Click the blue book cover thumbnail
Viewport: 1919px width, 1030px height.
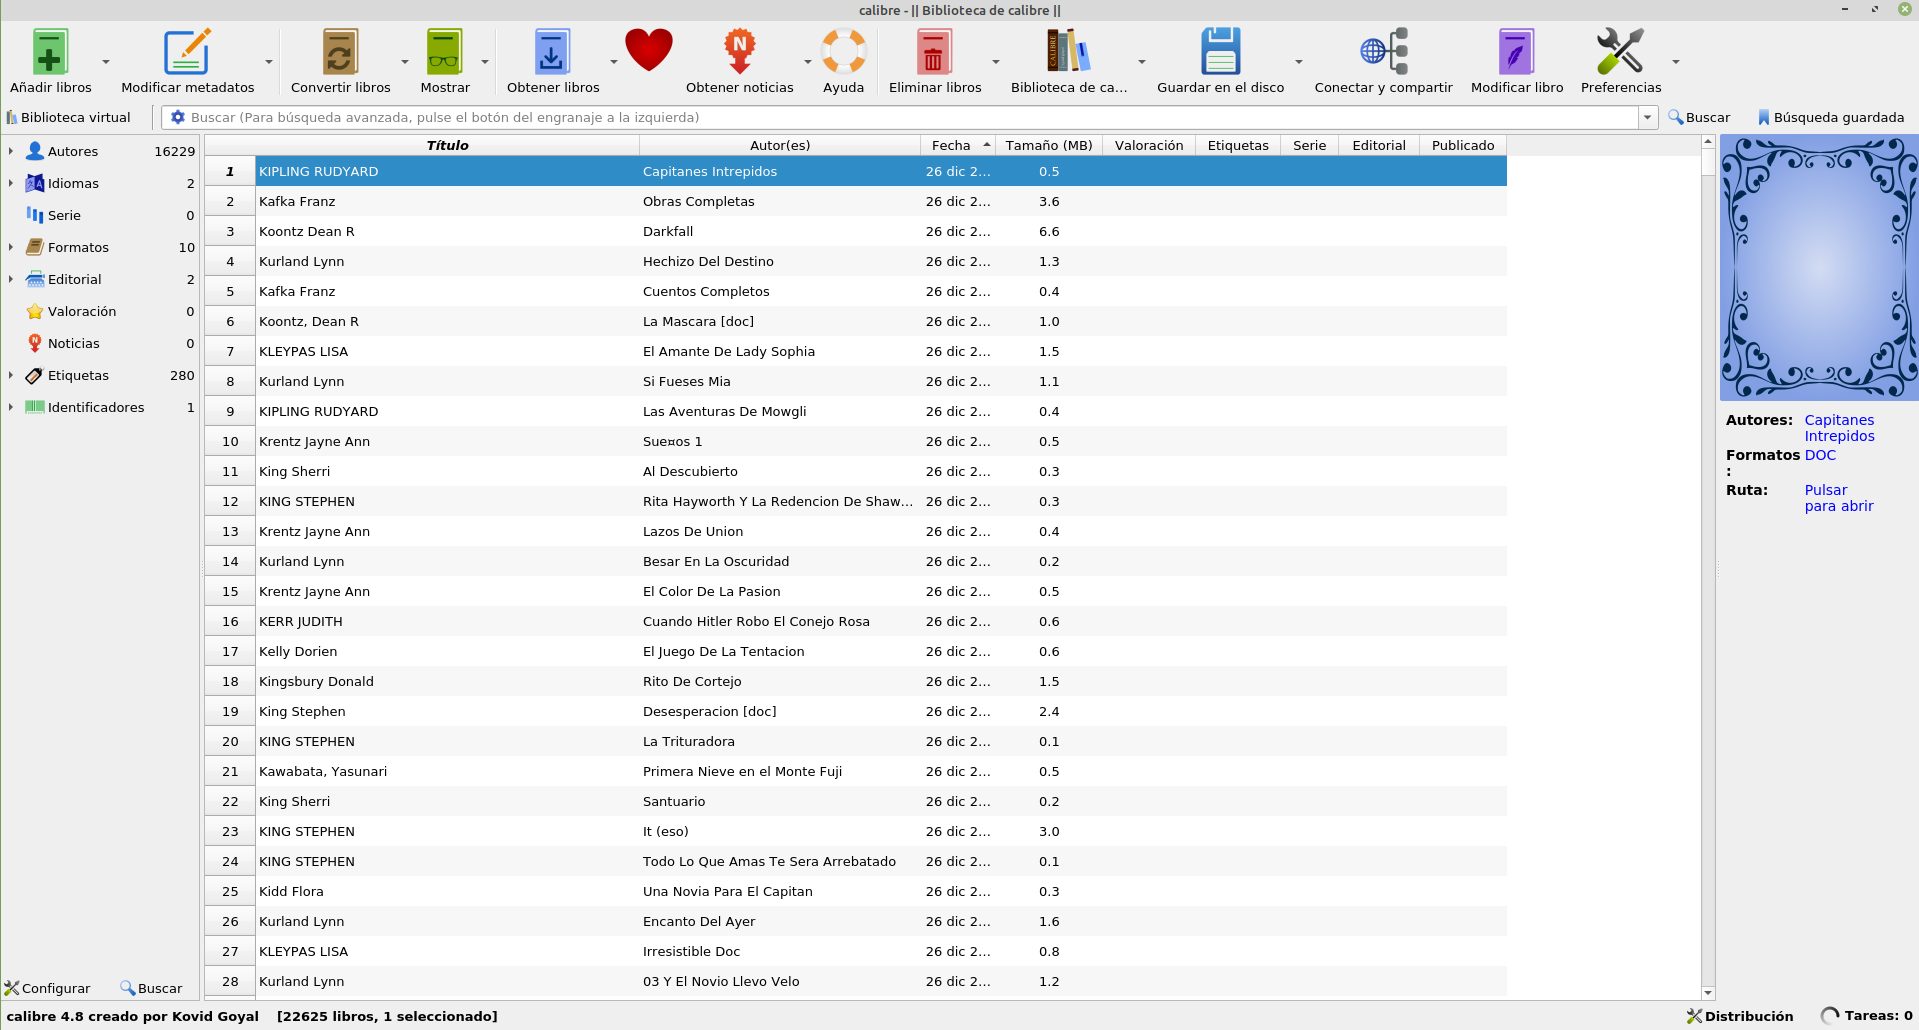pos(1818,268)
